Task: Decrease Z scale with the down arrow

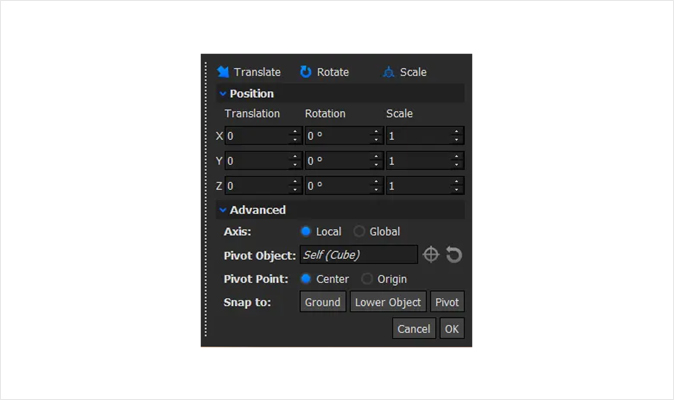Action: [x=456, y=189]
